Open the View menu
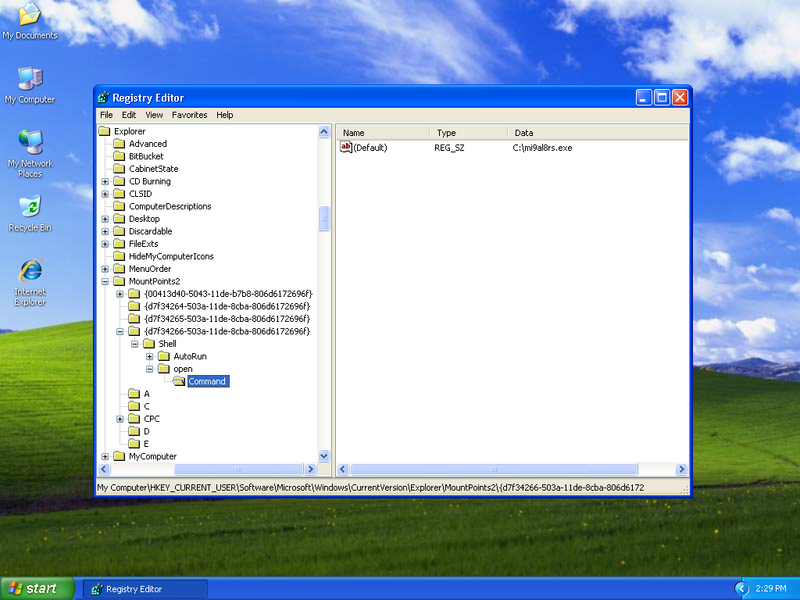800x600 pixels. 154,115
